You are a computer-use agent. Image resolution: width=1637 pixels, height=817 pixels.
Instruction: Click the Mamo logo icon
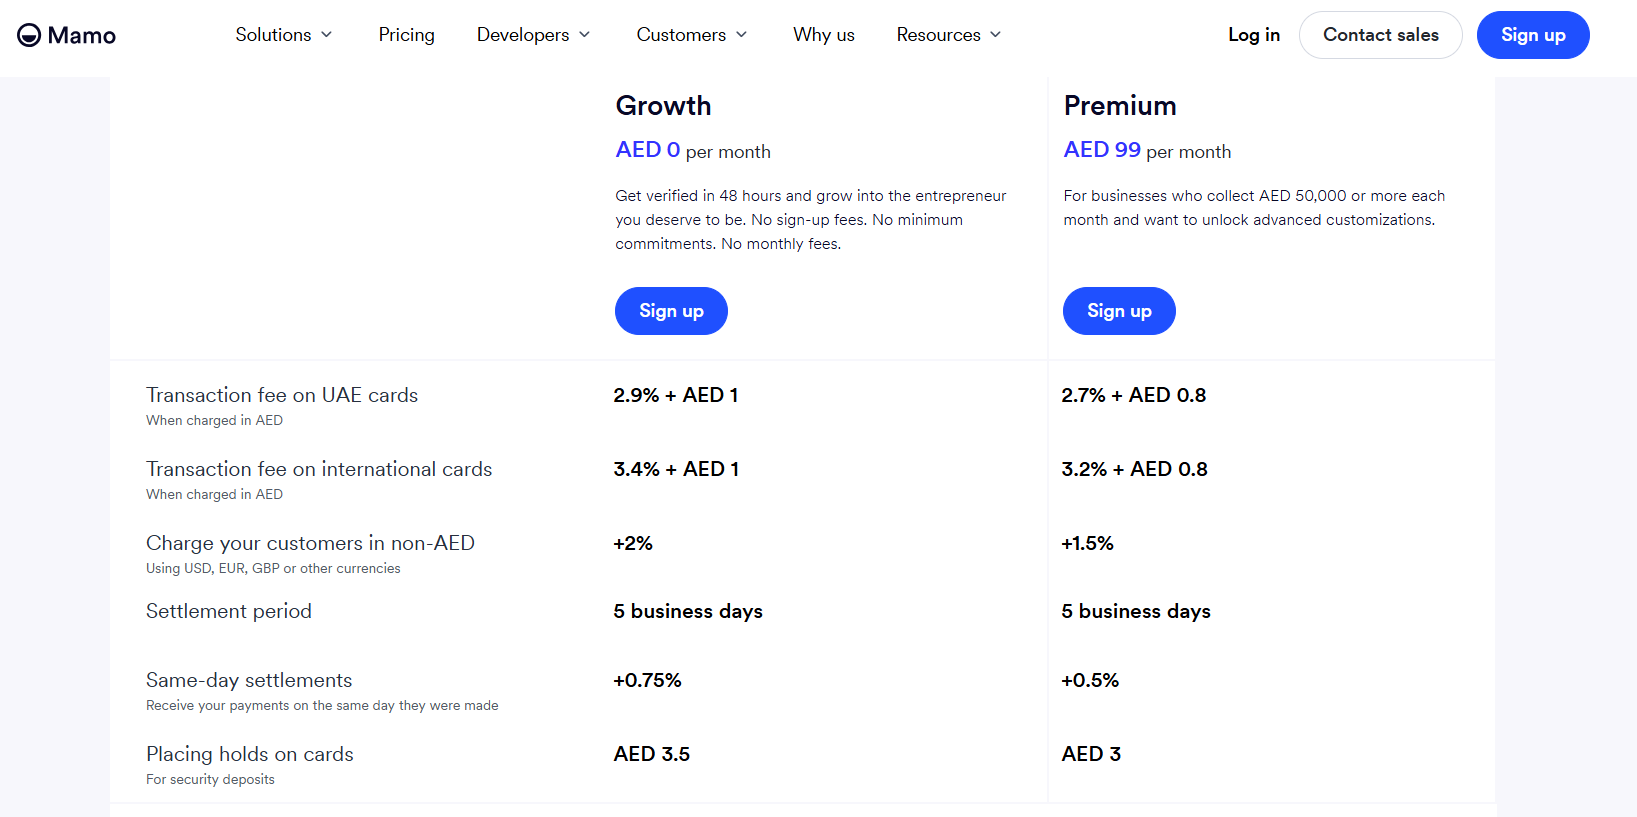pos(29,35)
